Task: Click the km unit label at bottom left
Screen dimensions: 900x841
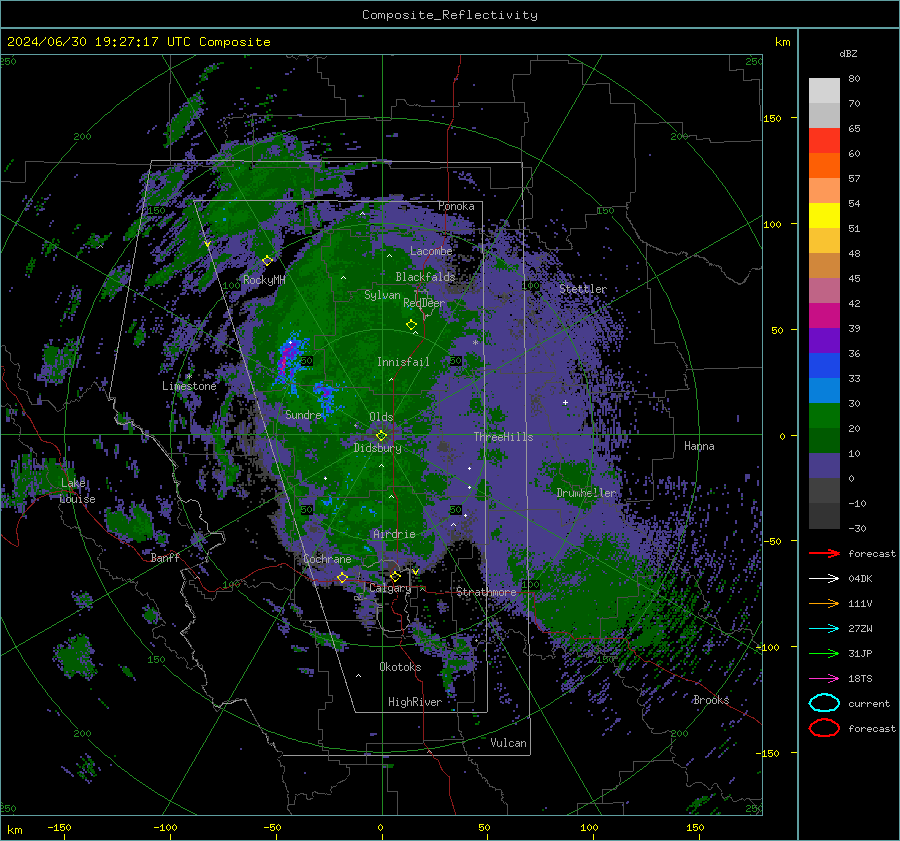Action: click(14, 830)
